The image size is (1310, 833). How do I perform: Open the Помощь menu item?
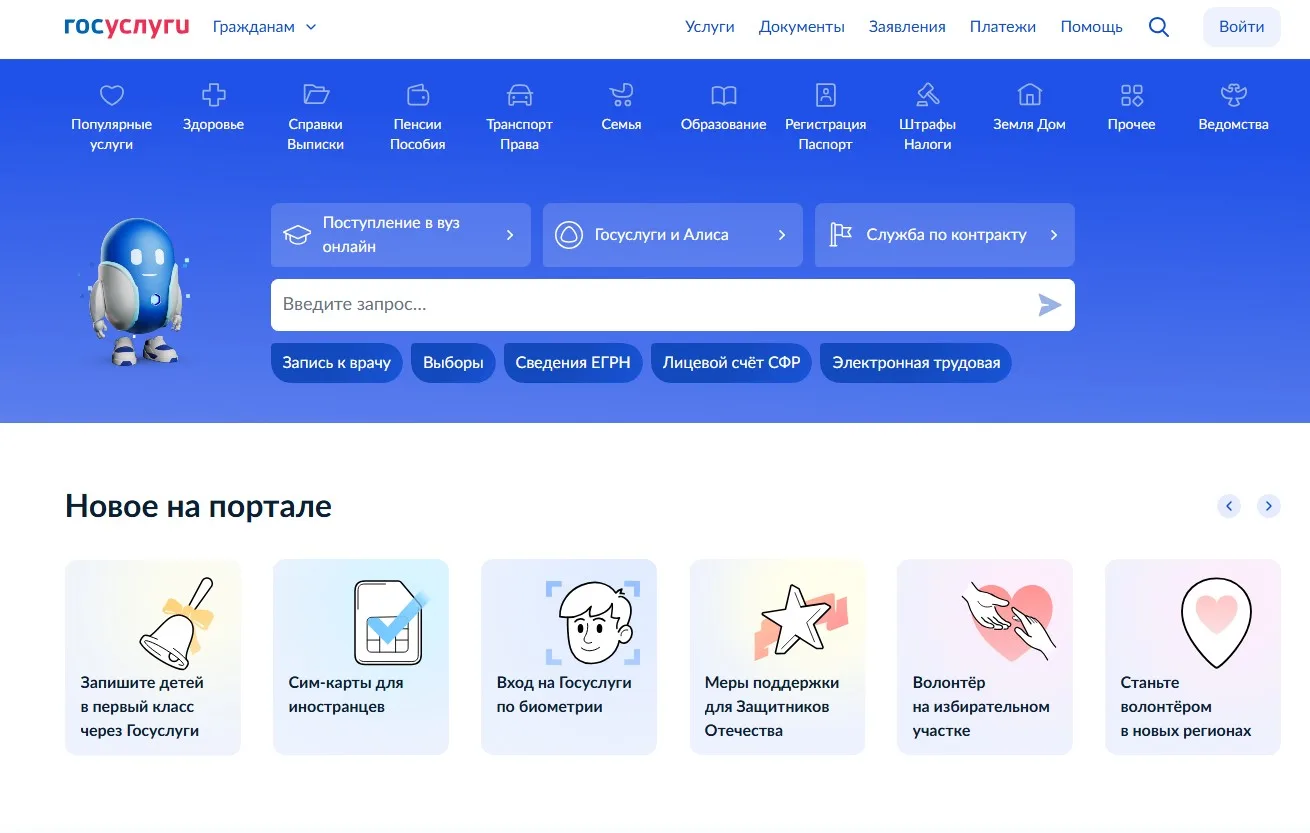click(x=1092, y=27)
